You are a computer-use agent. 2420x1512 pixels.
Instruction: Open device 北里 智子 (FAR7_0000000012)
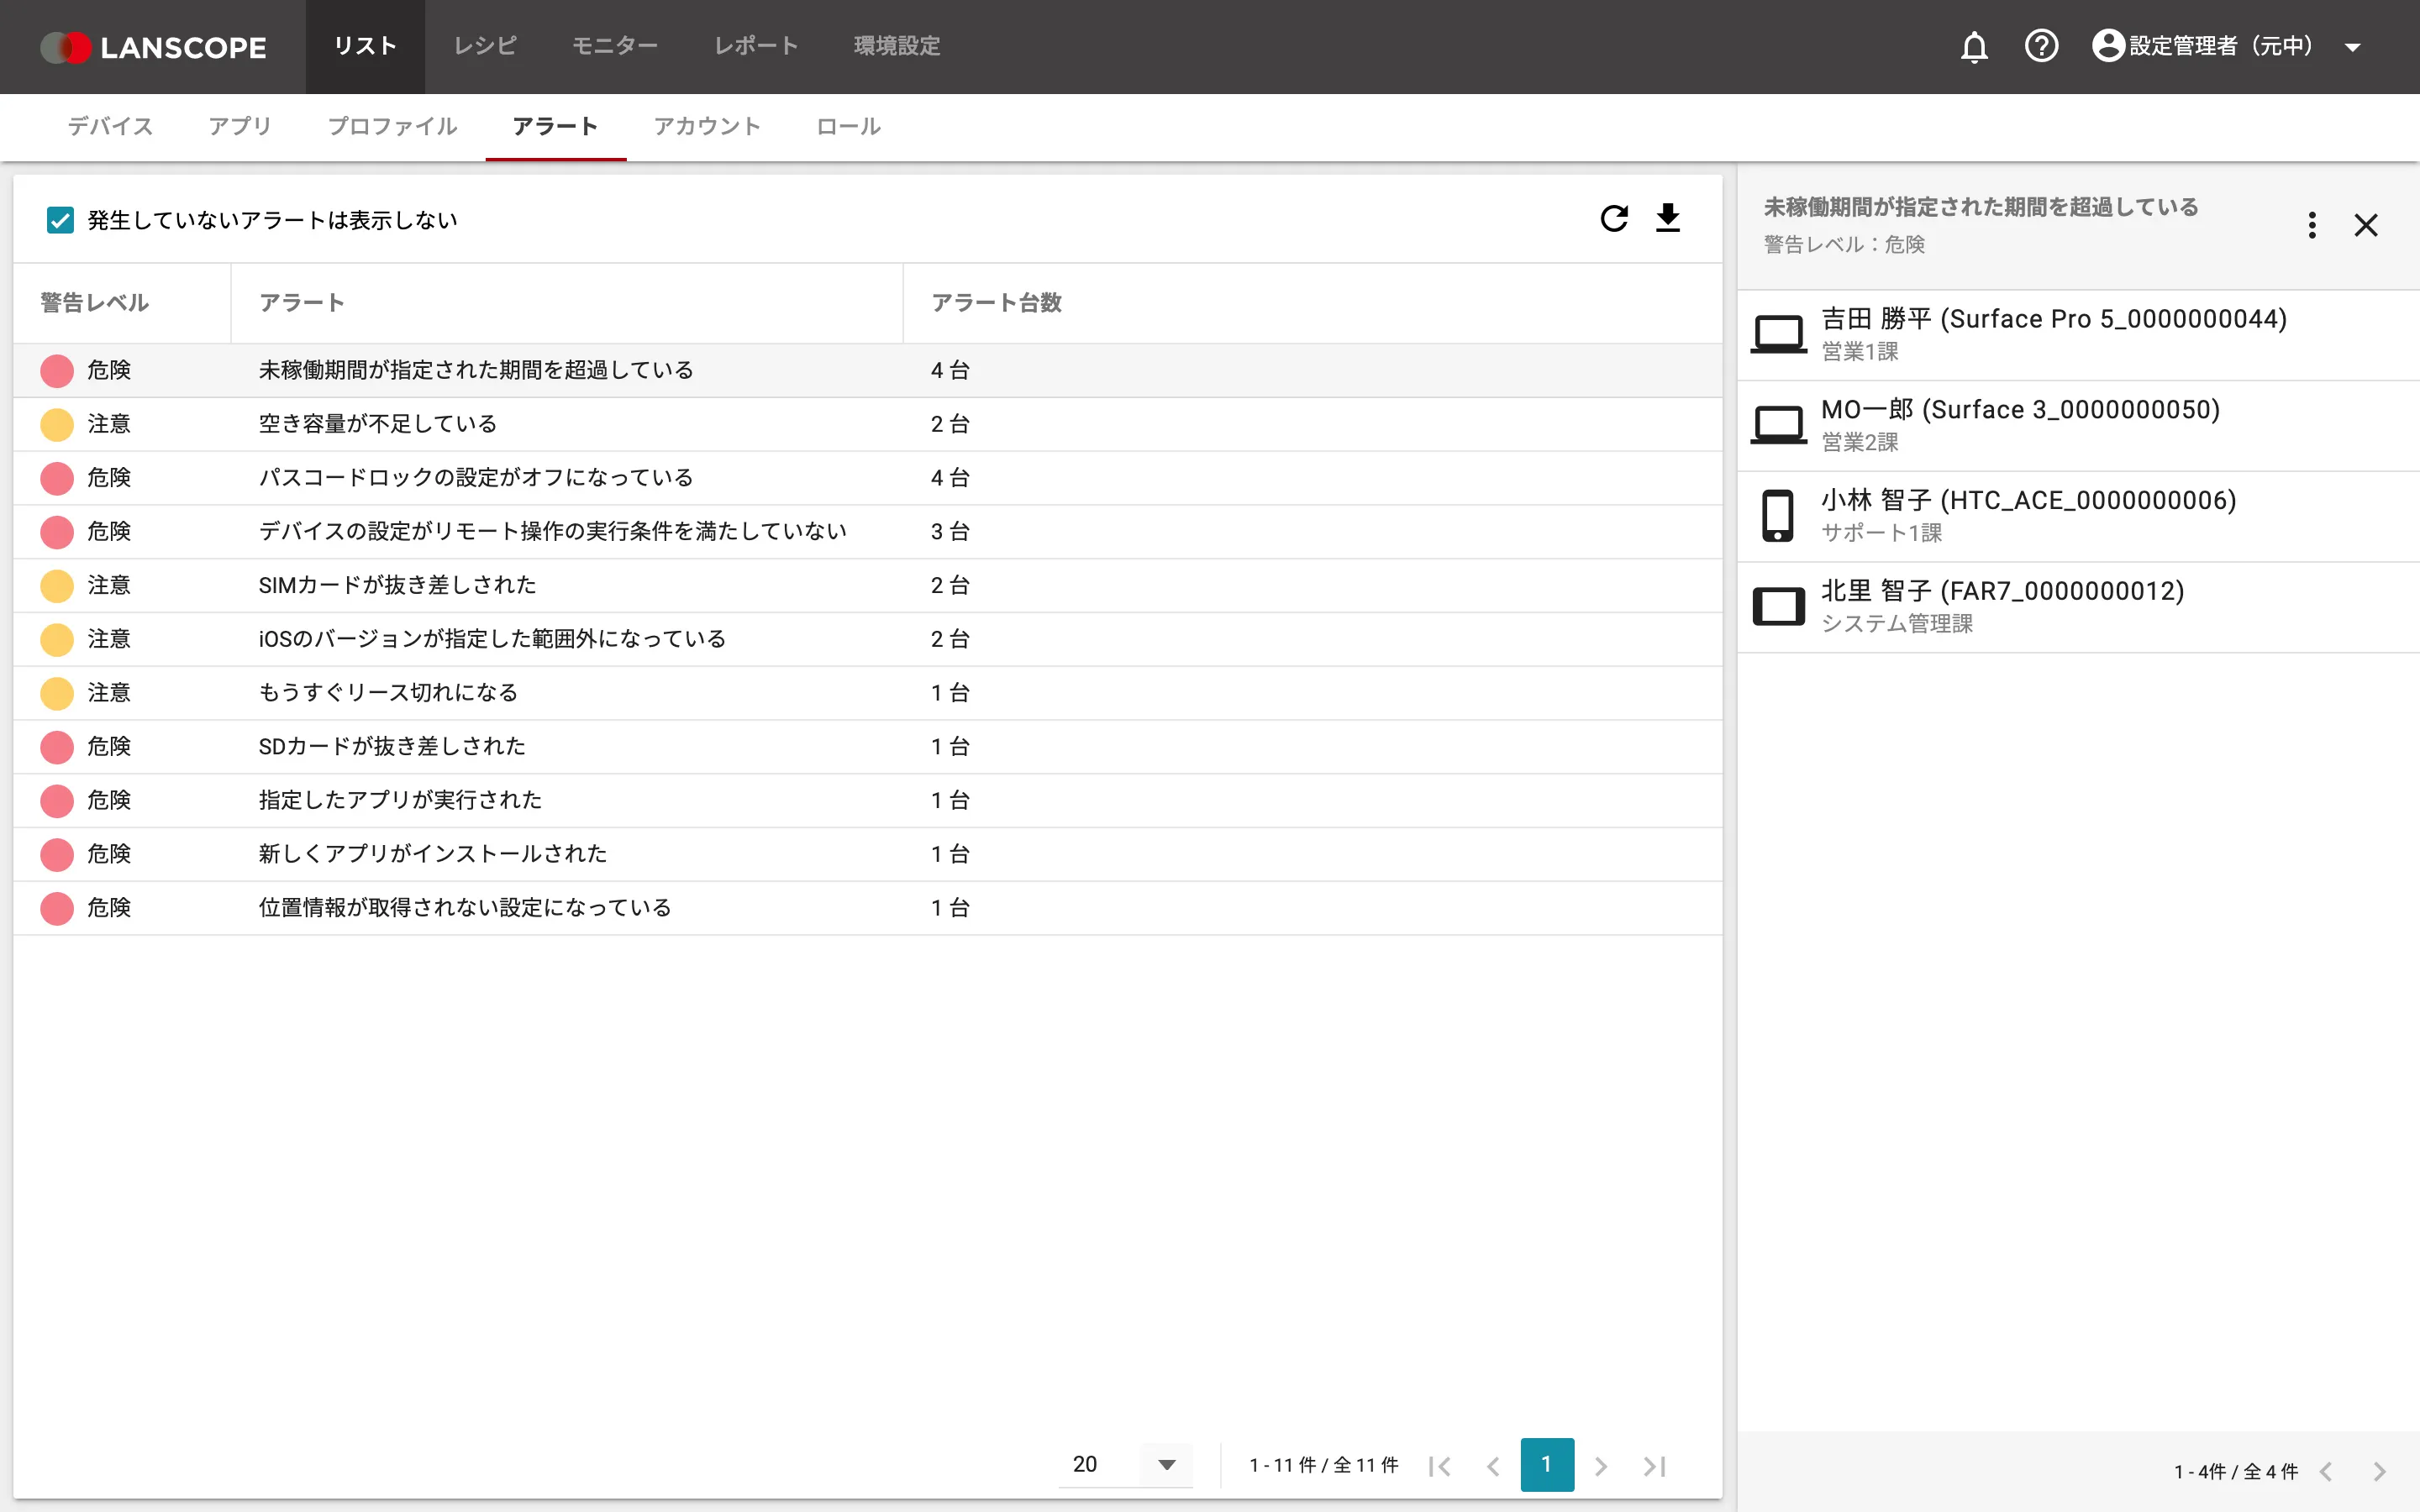(x=2078, y=608)
